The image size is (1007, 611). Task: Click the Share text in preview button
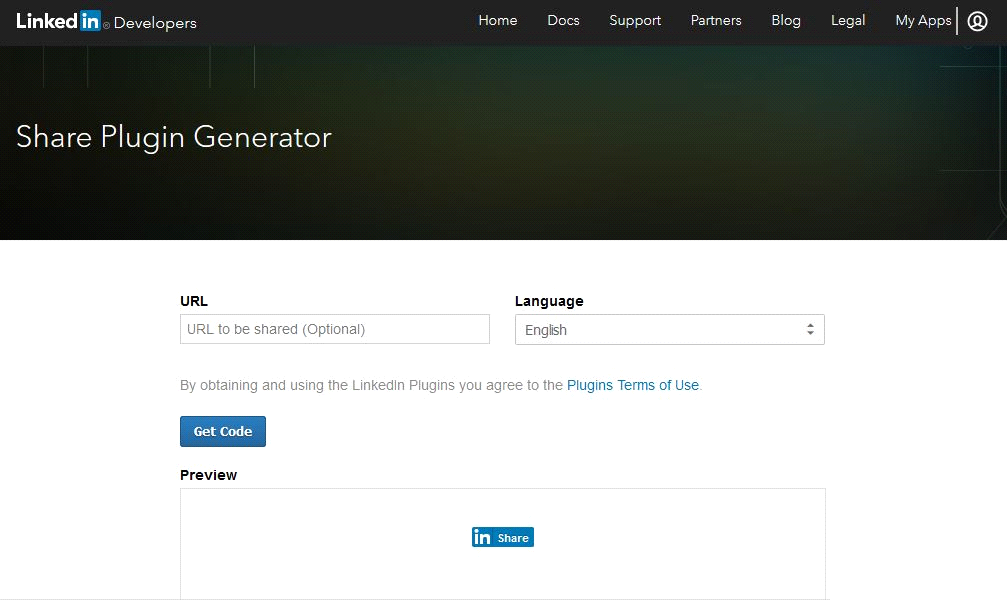513,538
